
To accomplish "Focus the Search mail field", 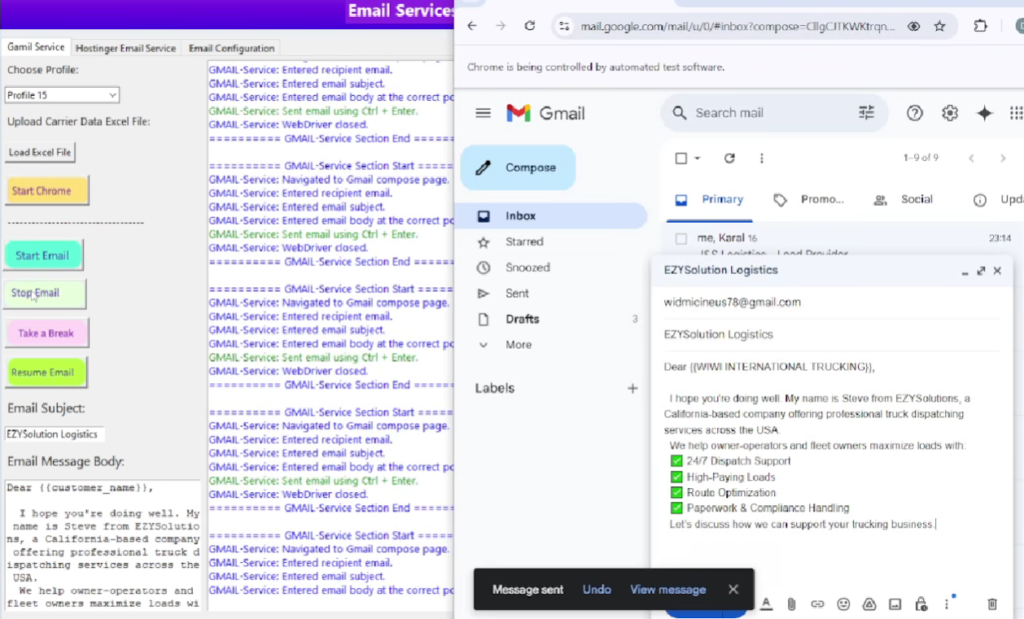I will (x=774, y=113).
